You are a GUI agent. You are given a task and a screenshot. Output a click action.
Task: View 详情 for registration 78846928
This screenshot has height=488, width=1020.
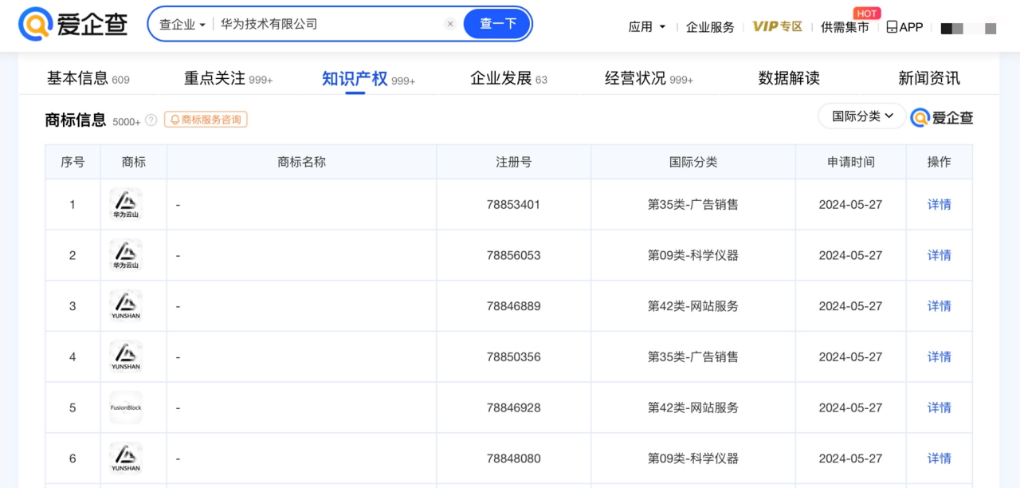pyautogui.click(x=939, y=407)
